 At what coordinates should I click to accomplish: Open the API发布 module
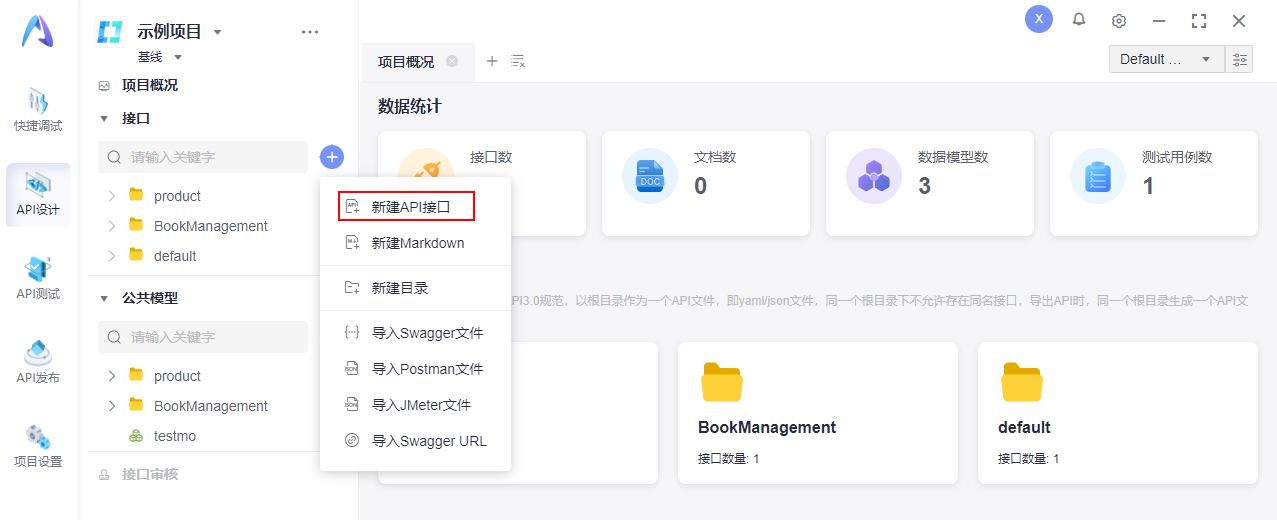click(x=38, y=363)
